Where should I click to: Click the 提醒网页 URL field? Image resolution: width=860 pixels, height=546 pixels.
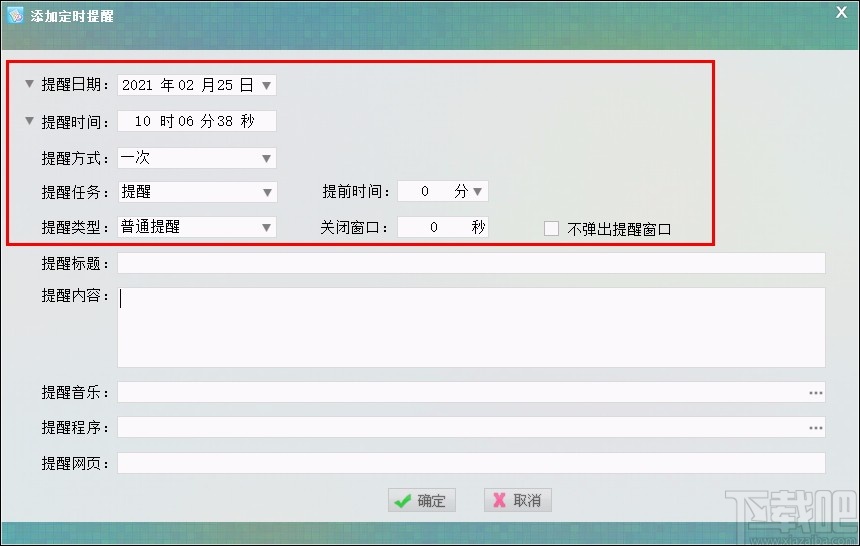[x=471, y=463]
